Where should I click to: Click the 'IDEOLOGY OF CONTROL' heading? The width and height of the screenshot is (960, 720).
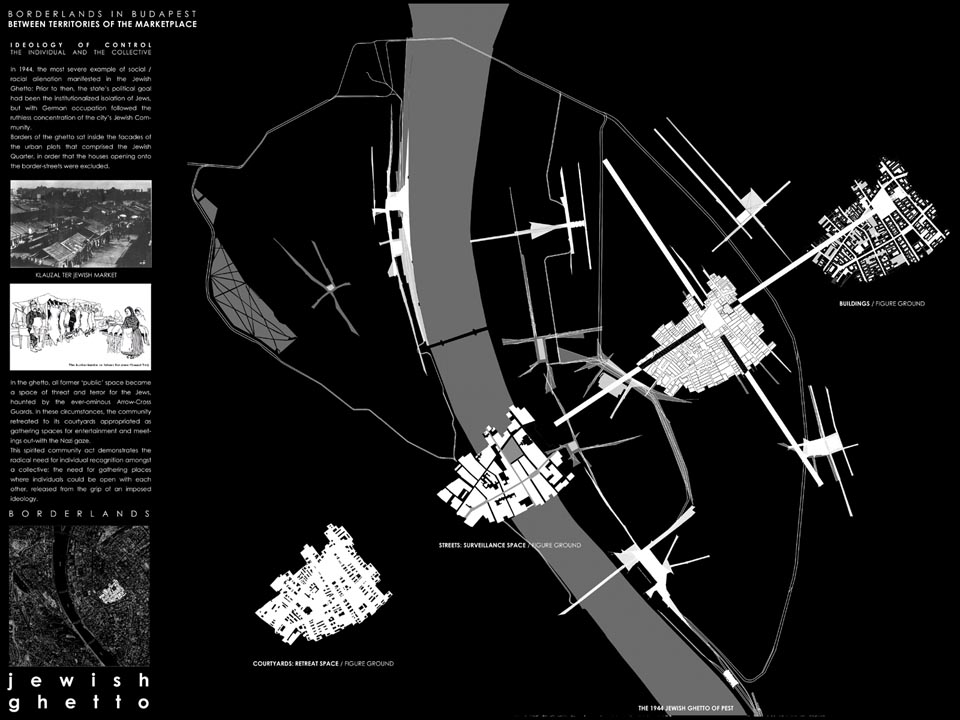pyautogui.click(x=80, y=45)
